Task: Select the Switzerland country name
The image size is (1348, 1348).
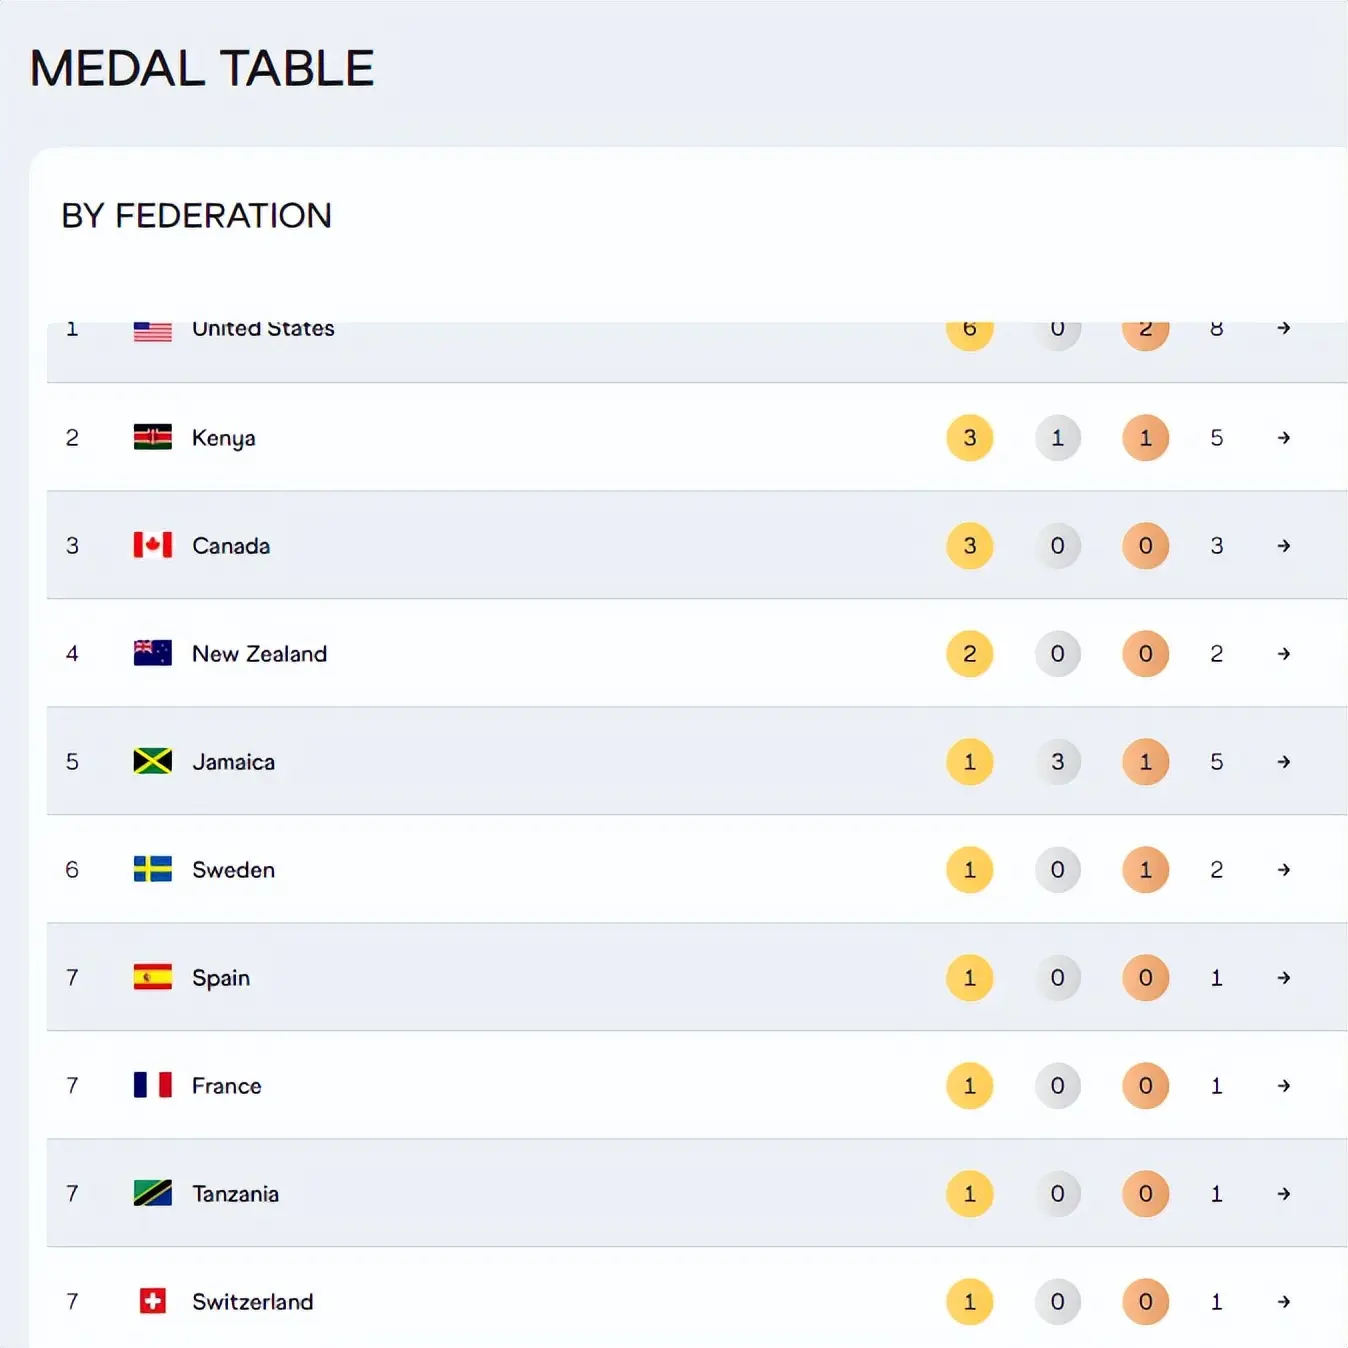Action: click(x=252, y=1302)
